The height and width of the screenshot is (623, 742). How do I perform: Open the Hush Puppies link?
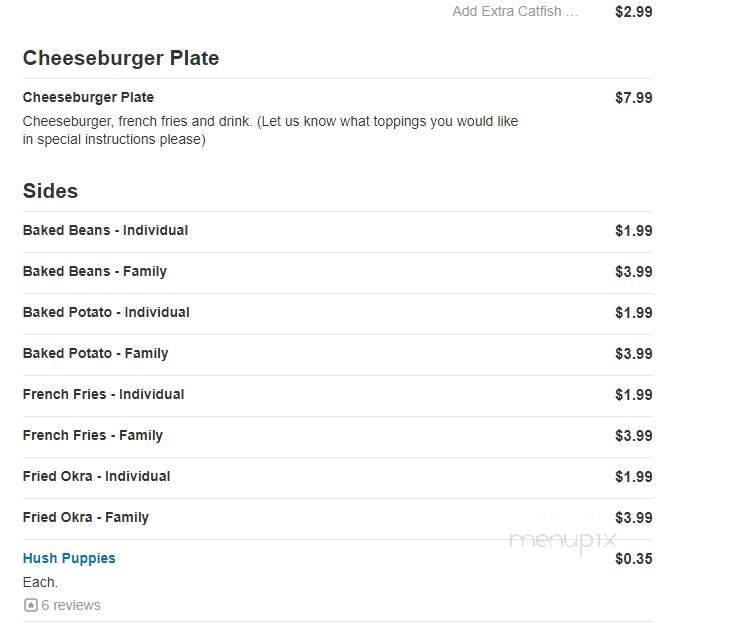[69, 558]
